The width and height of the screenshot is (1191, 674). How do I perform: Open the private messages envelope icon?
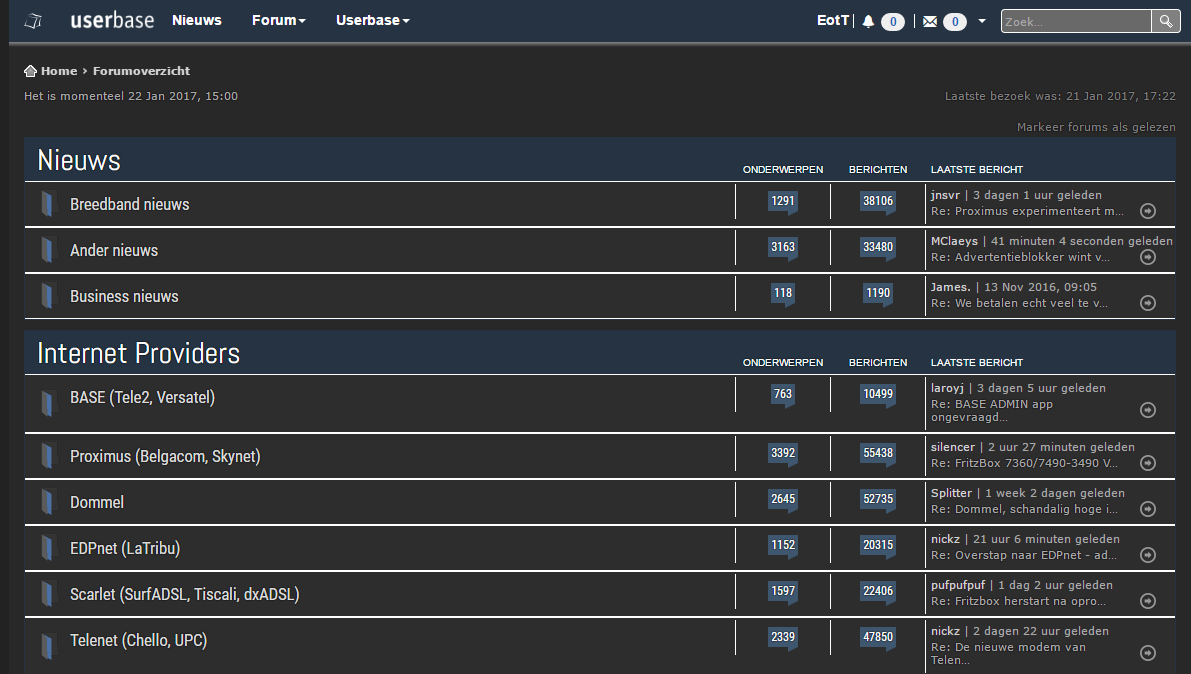coord(930,21)
